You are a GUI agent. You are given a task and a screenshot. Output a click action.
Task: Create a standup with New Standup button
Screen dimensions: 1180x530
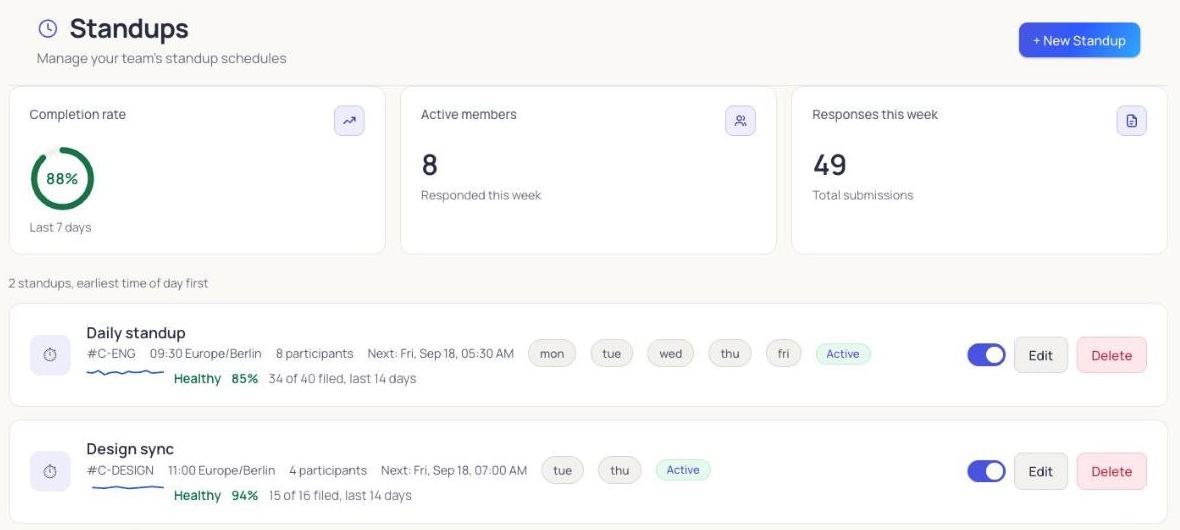click(1079, 41)
